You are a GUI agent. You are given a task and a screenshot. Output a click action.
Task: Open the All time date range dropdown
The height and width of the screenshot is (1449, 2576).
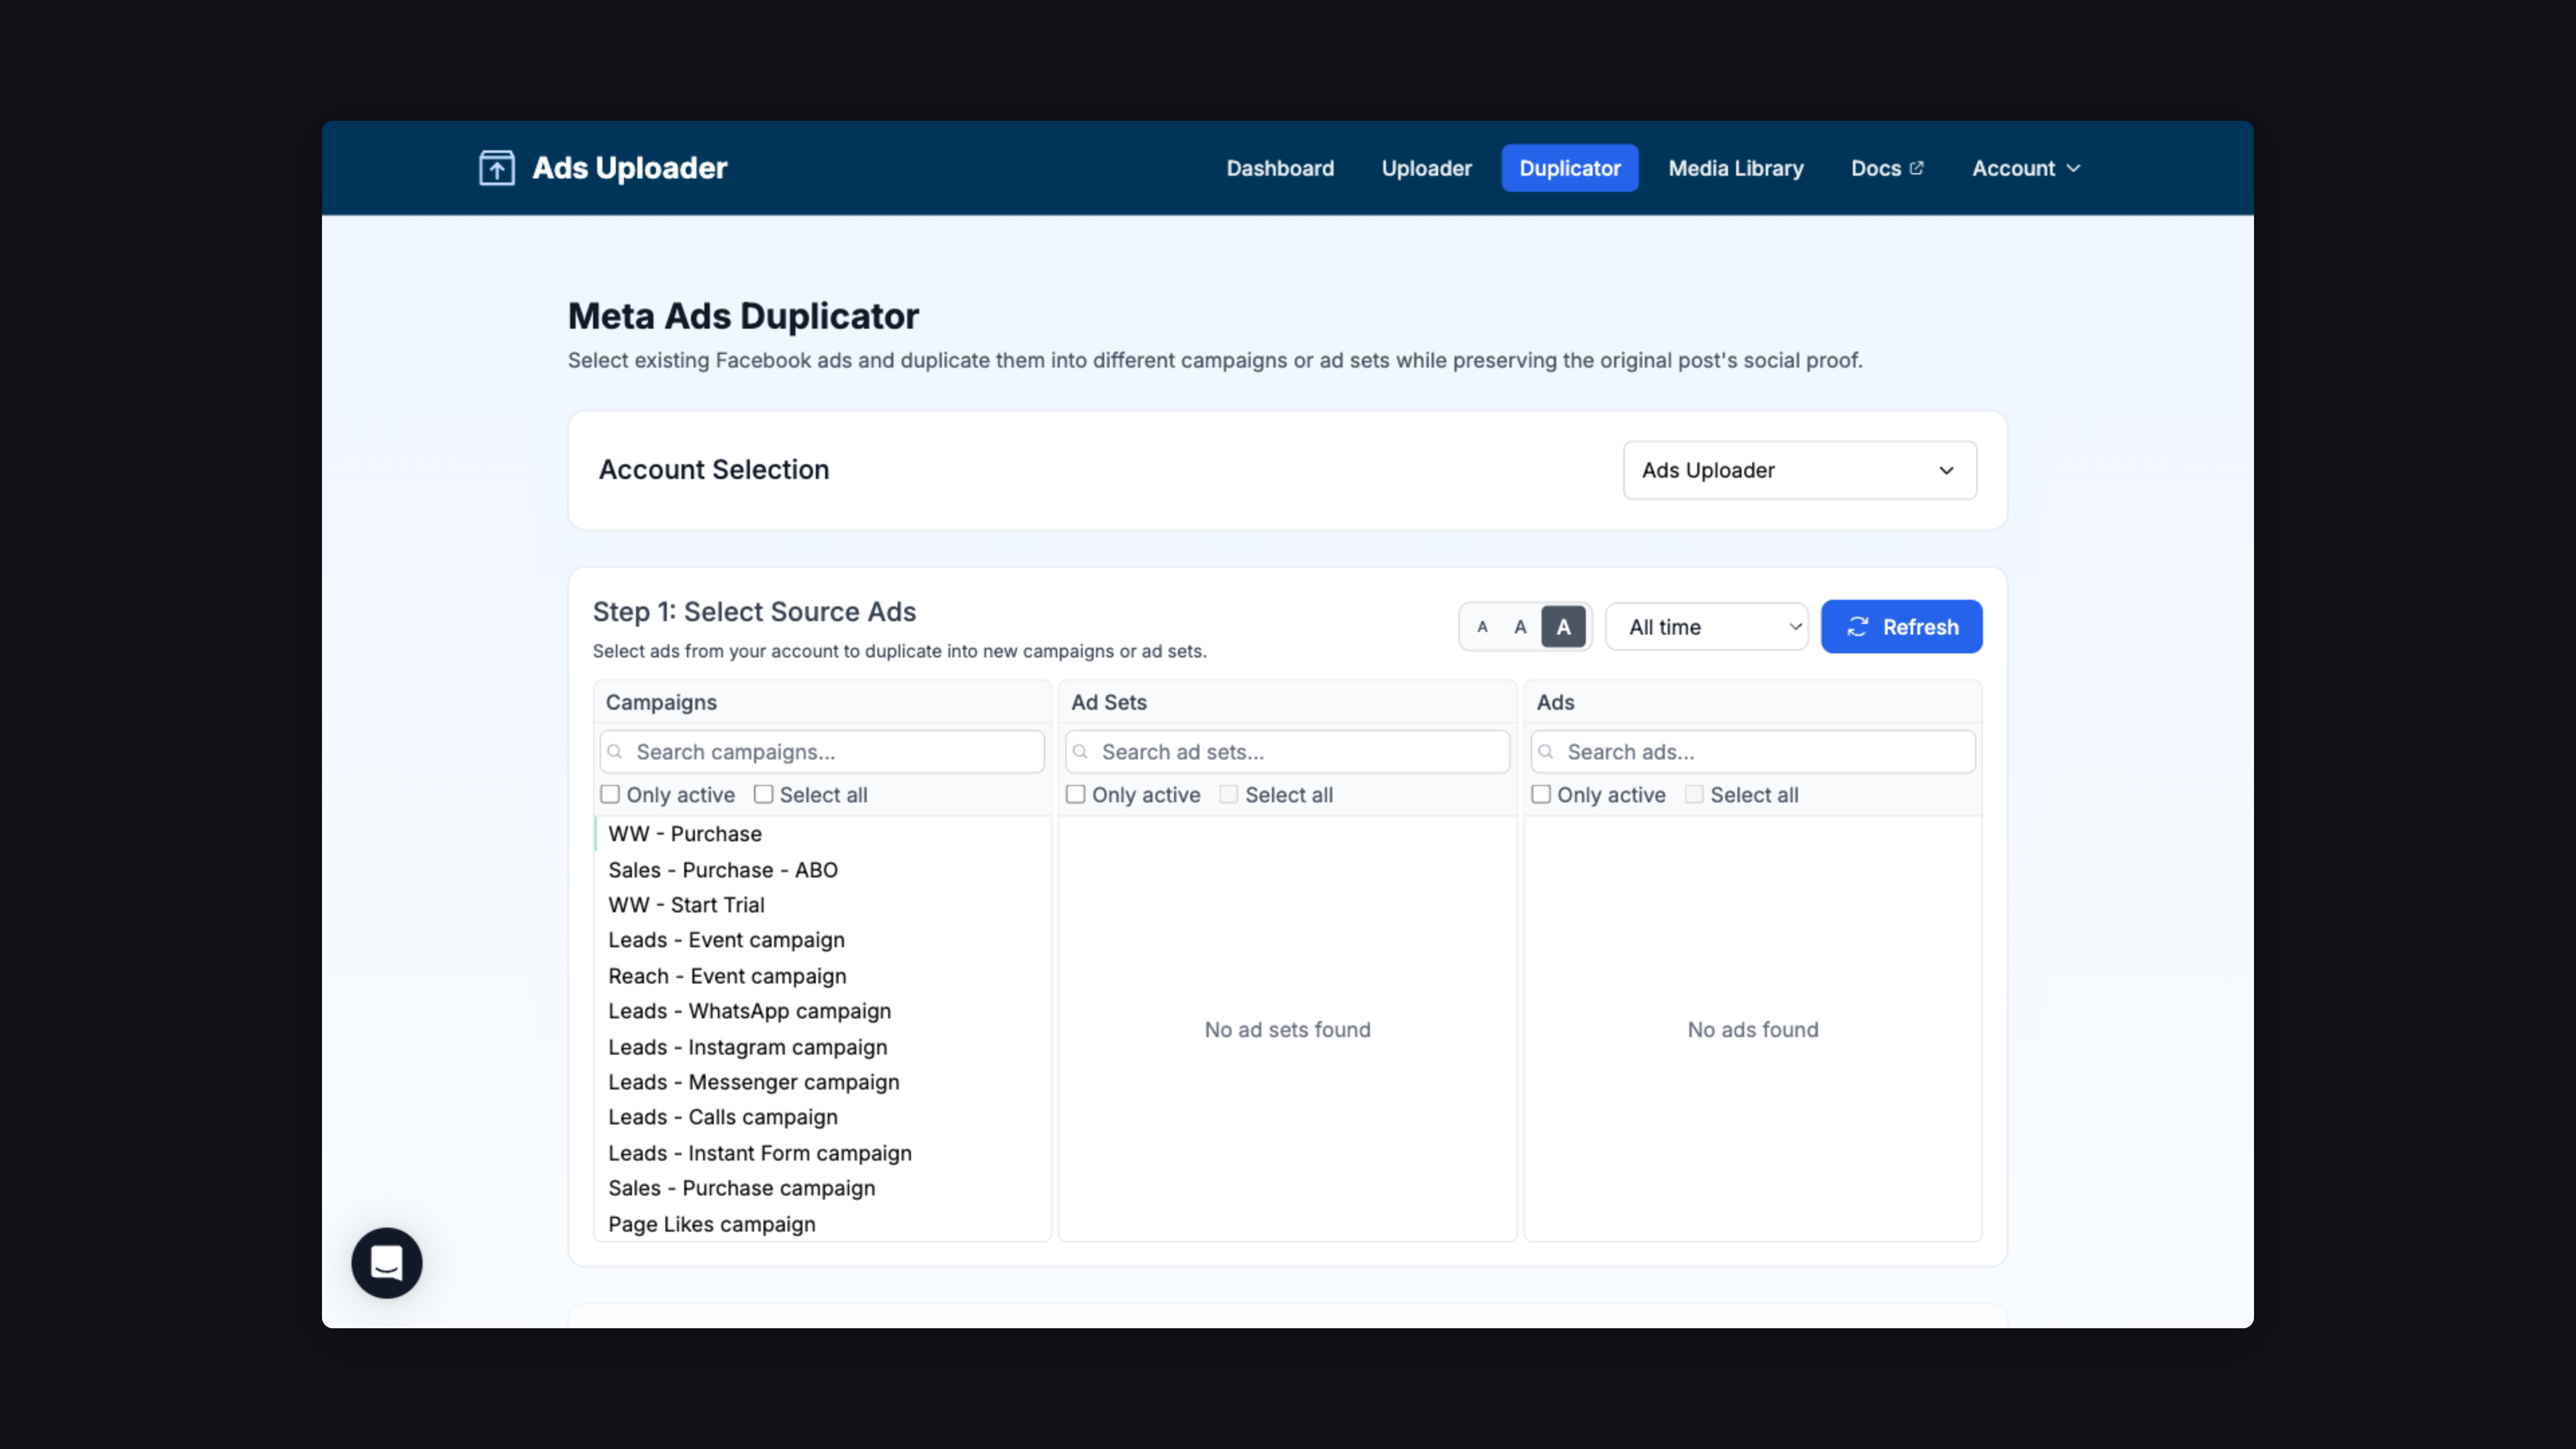(1707, 627)
